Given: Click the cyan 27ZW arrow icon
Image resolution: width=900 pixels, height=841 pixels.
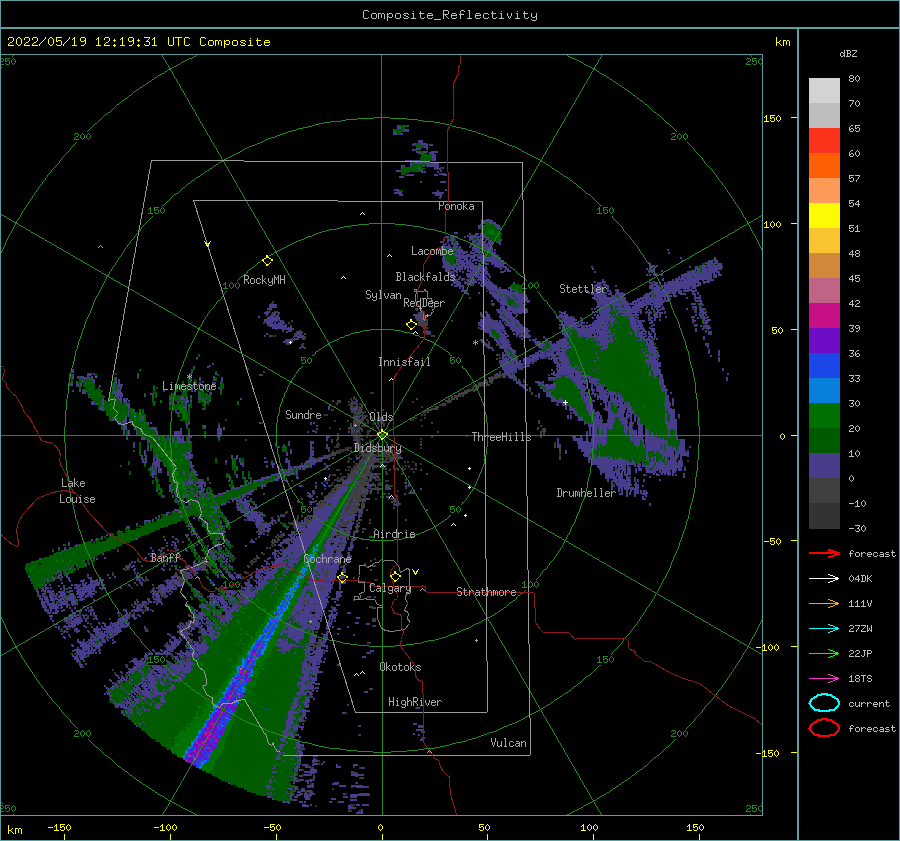Looking at the screenshot, I should (x=824, y=629).
